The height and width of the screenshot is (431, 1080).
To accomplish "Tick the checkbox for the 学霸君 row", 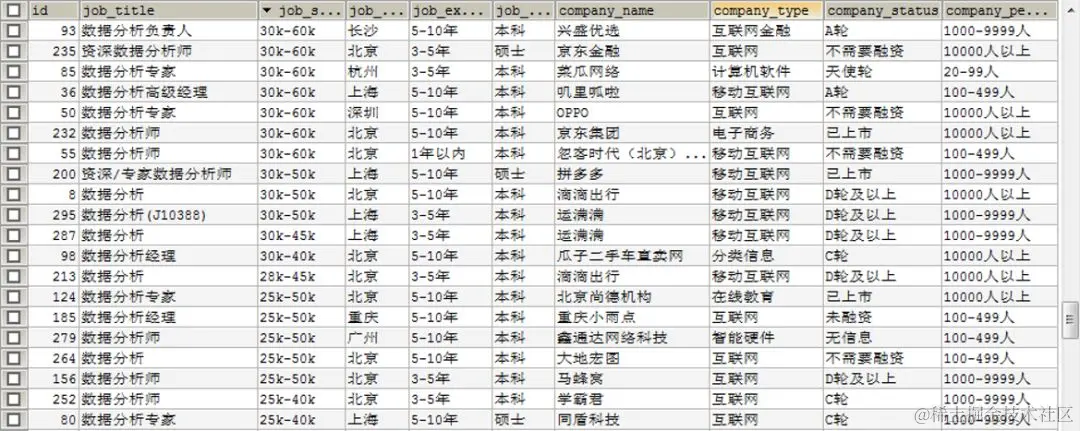I will [14, 399].
